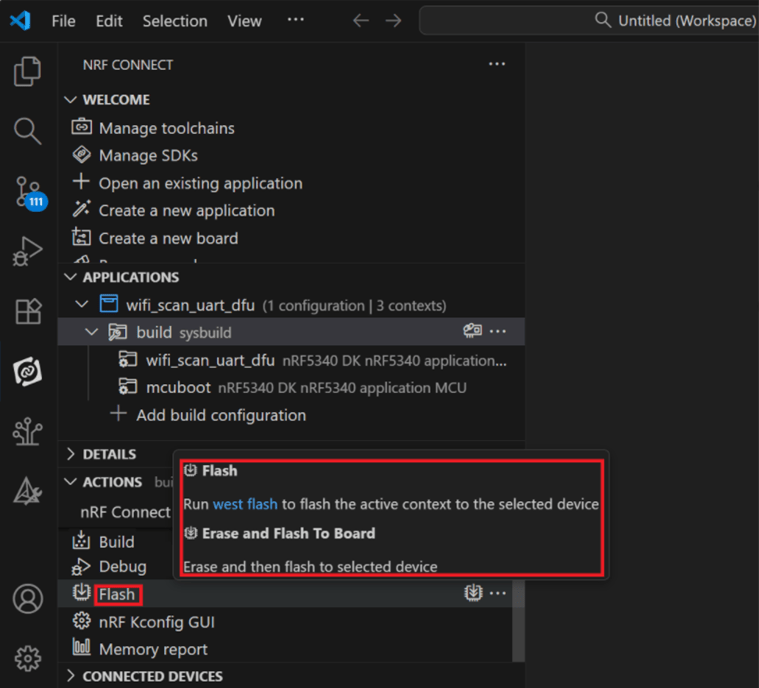The image size is (759, 688).
Task: Open Memory report
Action: point(153,649)
